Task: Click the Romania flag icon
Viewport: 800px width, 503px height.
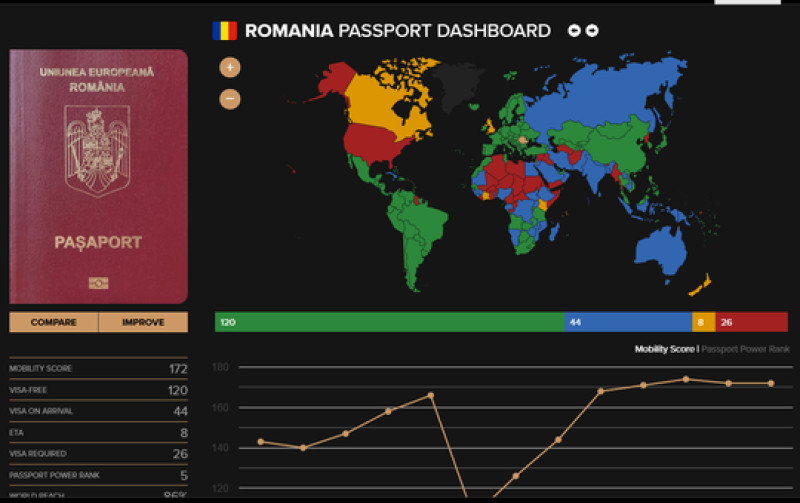Action: 224,31
